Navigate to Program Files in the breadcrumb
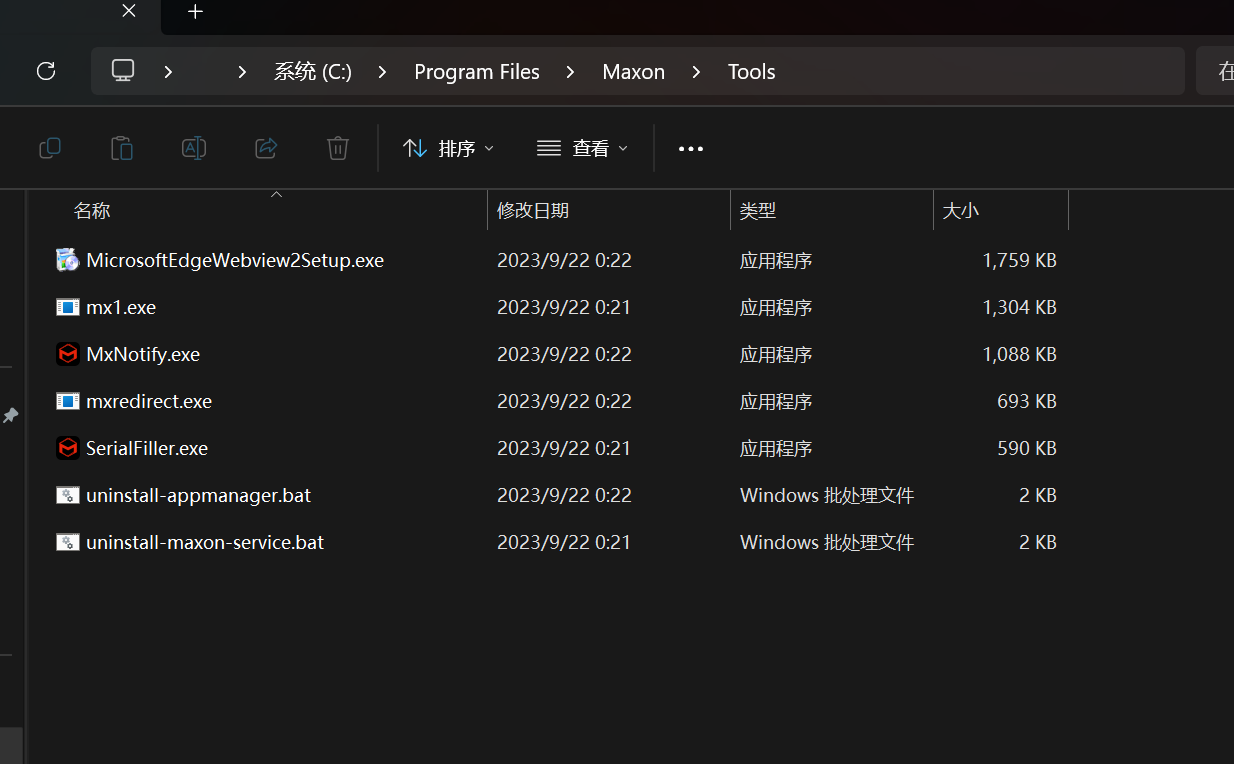Viewport: 1234px width, 764px height. coord(477,72)
